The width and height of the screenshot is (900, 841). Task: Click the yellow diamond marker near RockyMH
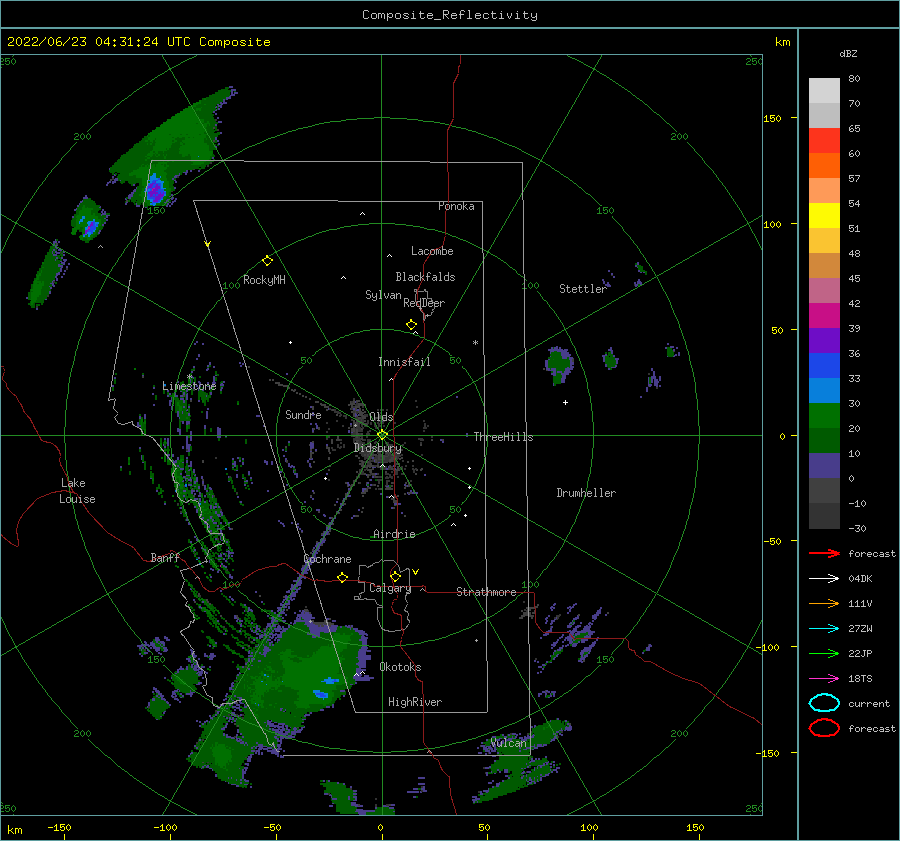click(x=267, y=261)
